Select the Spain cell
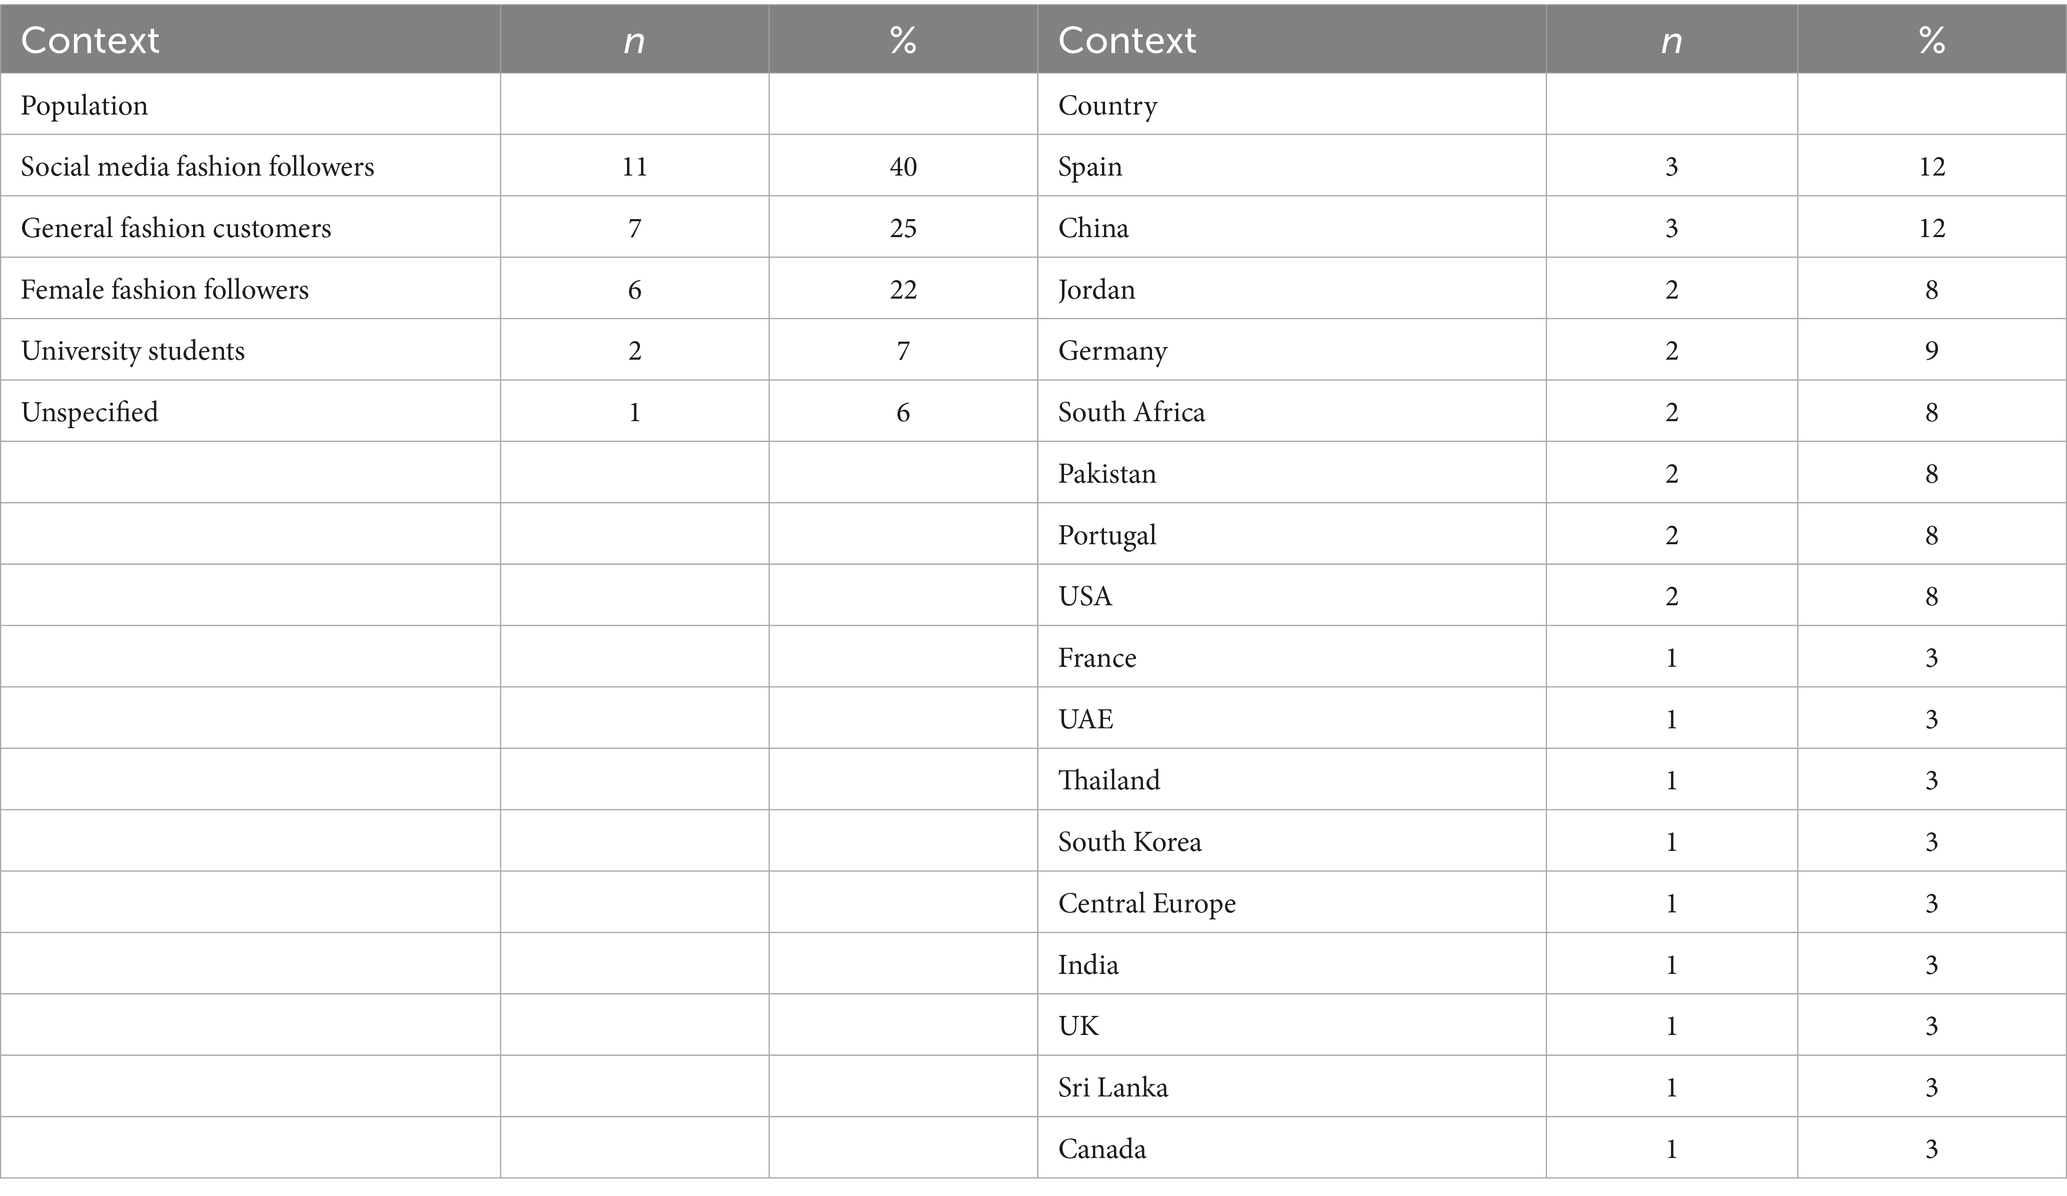Screen dimensions: 2067x1196 [x=1090, y=166]
